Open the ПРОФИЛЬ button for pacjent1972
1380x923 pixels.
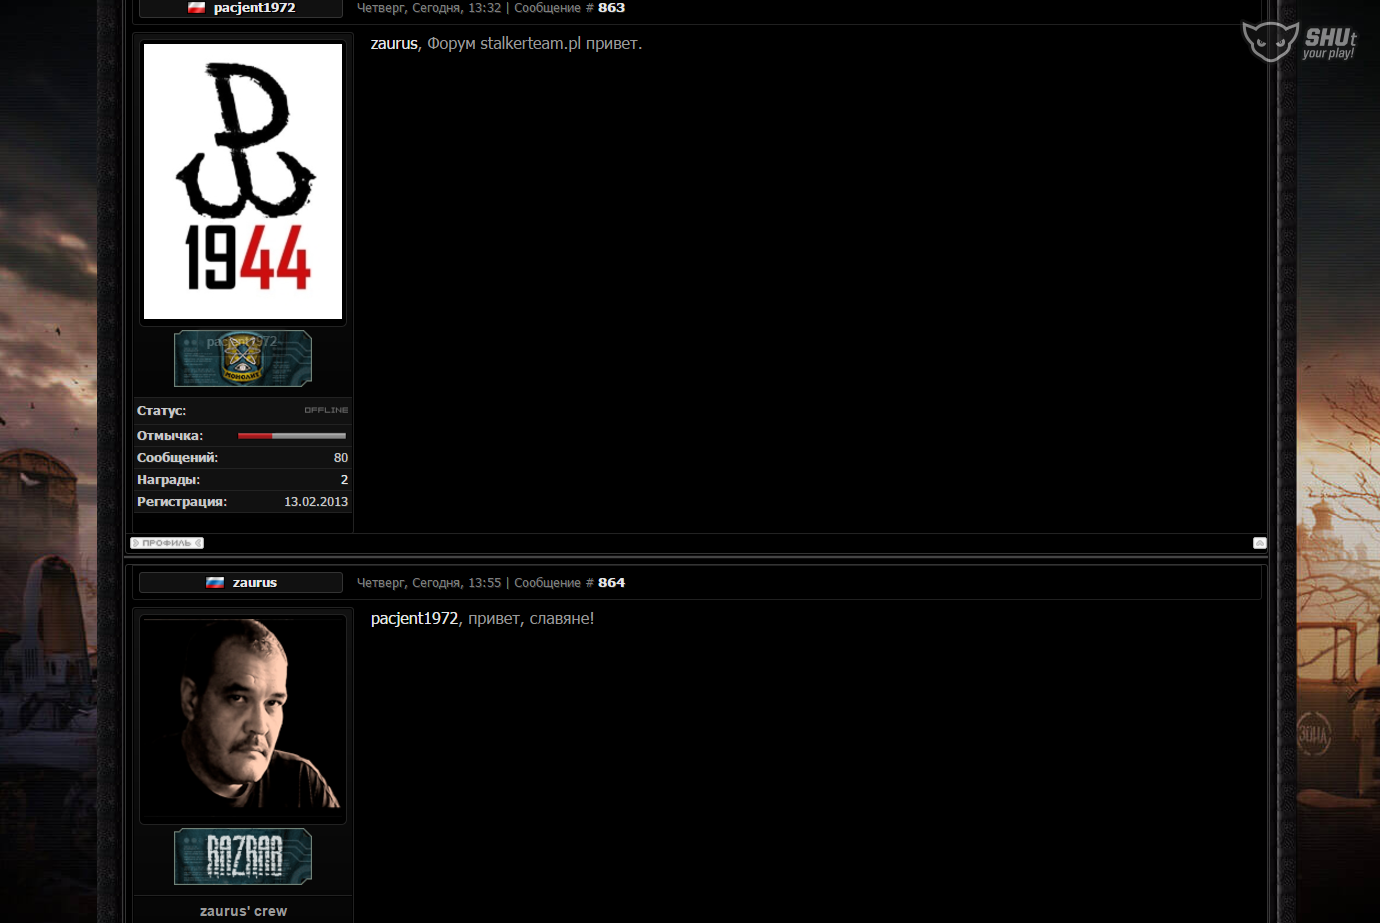[x=167, y=543]
